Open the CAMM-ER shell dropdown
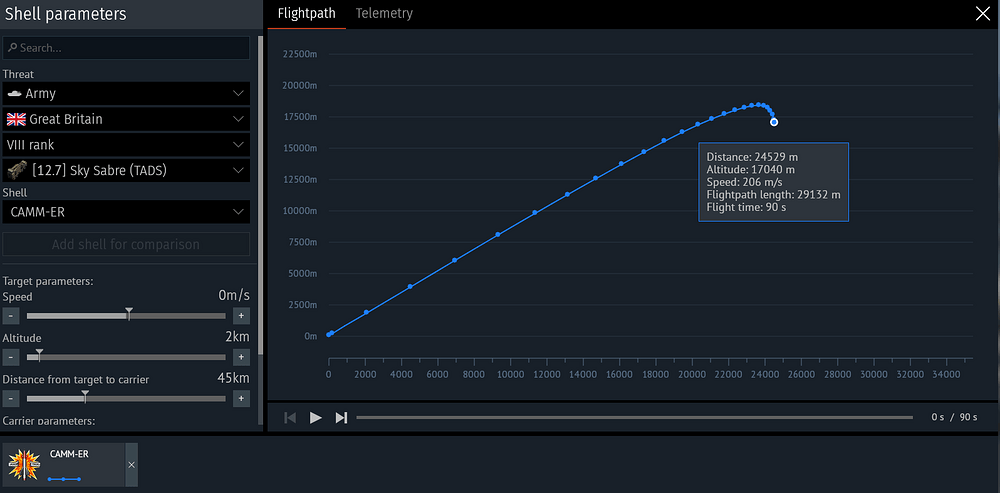The height and width of the screenshot is (493, 1000). (x=126, y=212)
